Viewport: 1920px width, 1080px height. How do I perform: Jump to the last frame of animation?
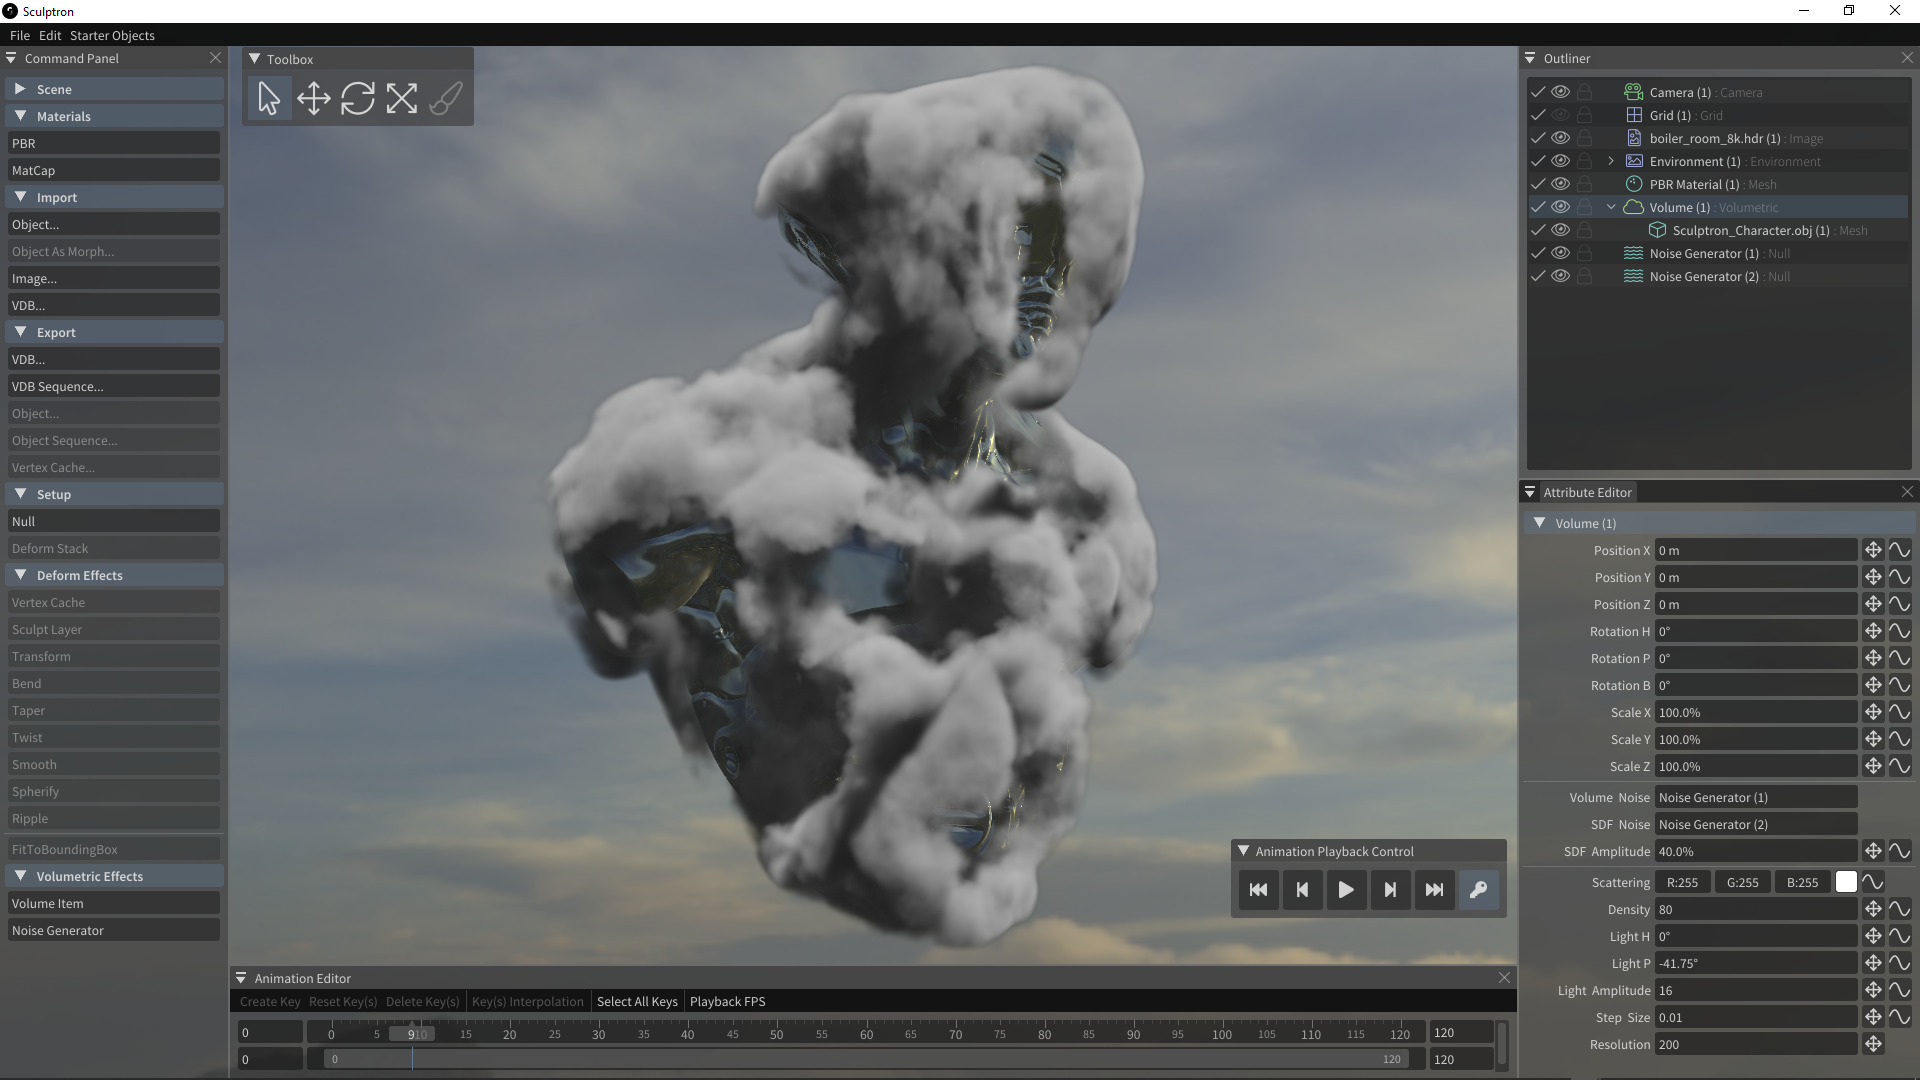click(x=1434, y=890)
